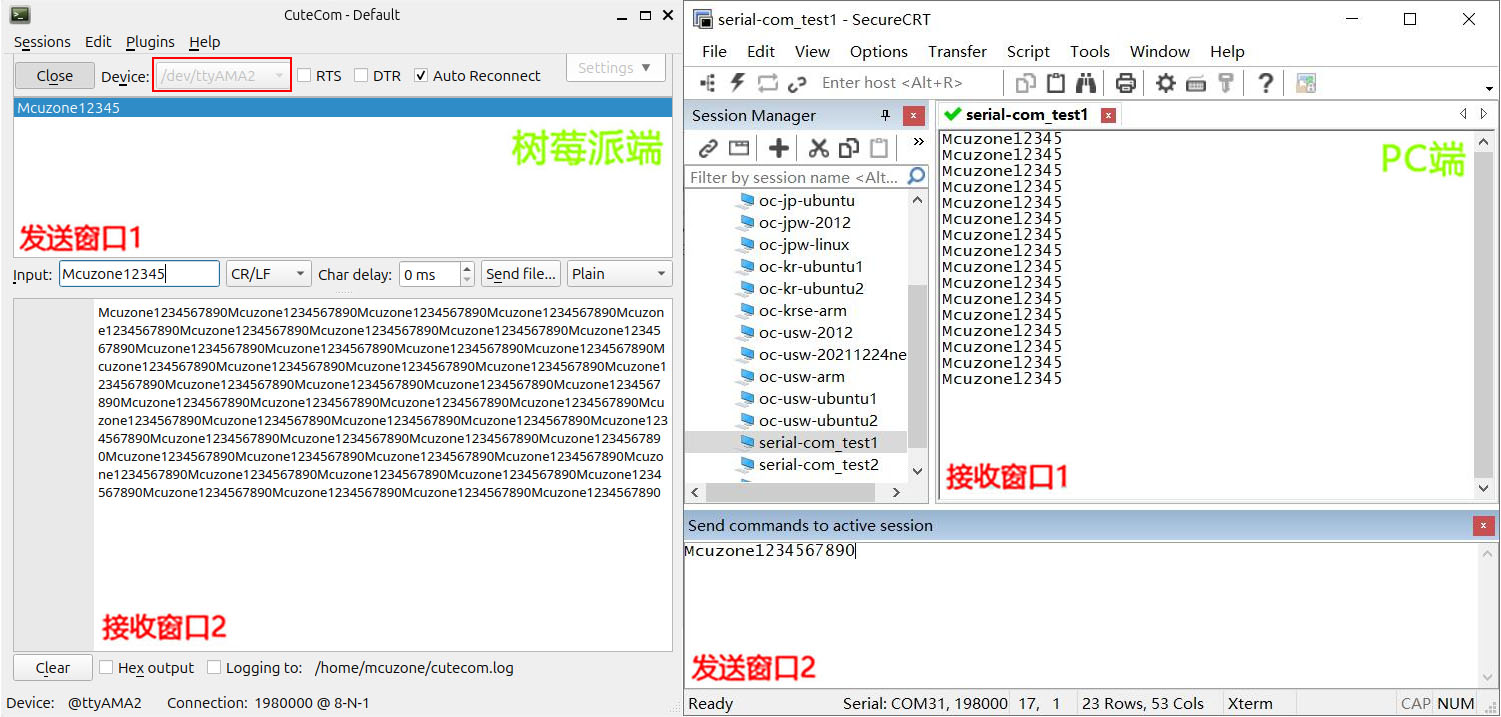Expand the Session Manager toolbar overflow chevron

coord(918,143)
